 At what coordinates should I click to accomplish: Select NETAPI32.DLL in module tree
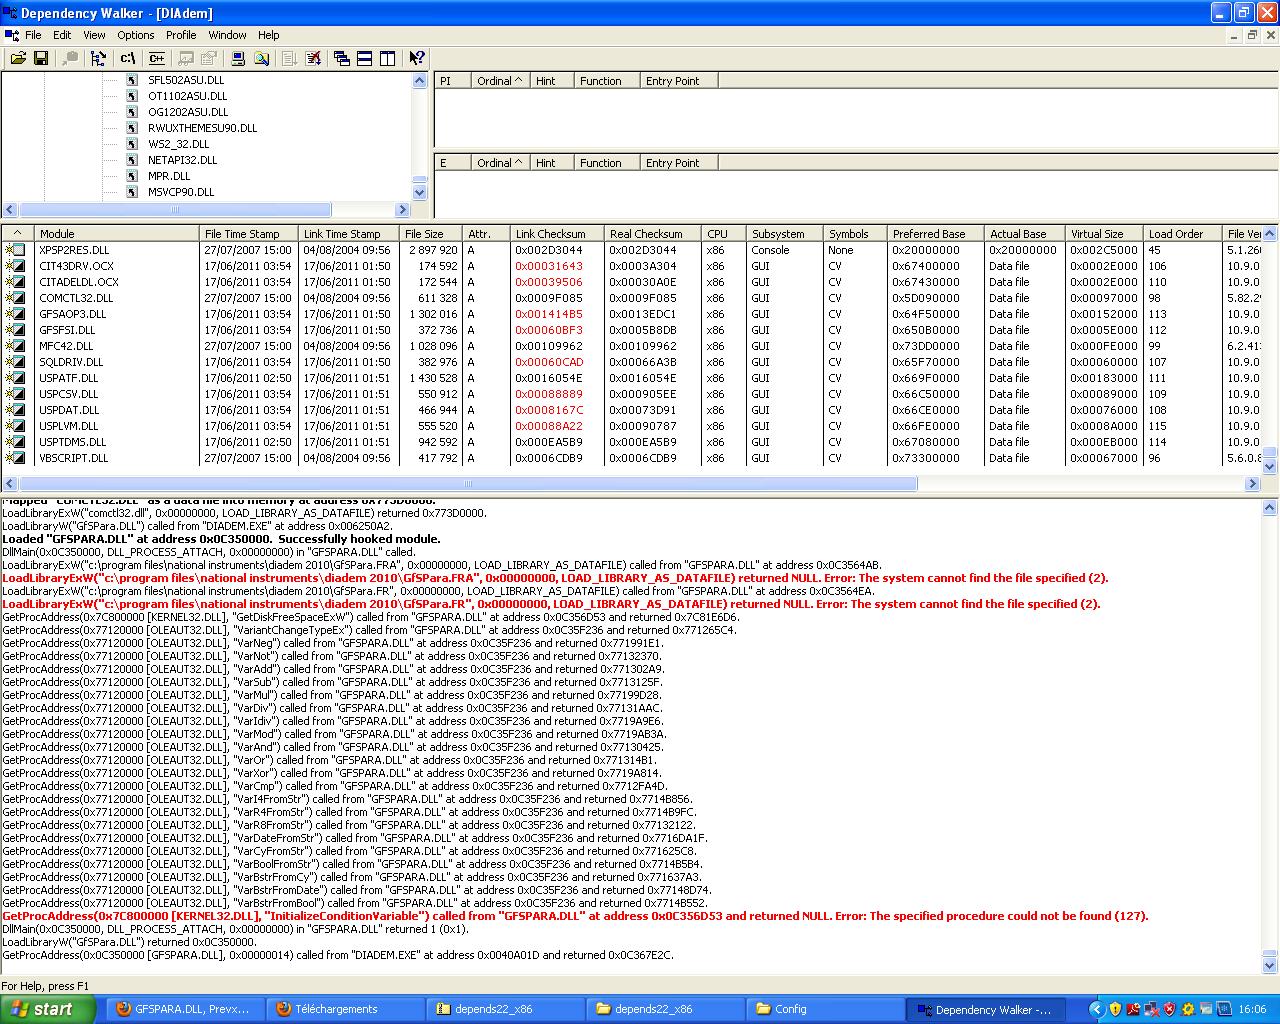(x=182, y=160)
